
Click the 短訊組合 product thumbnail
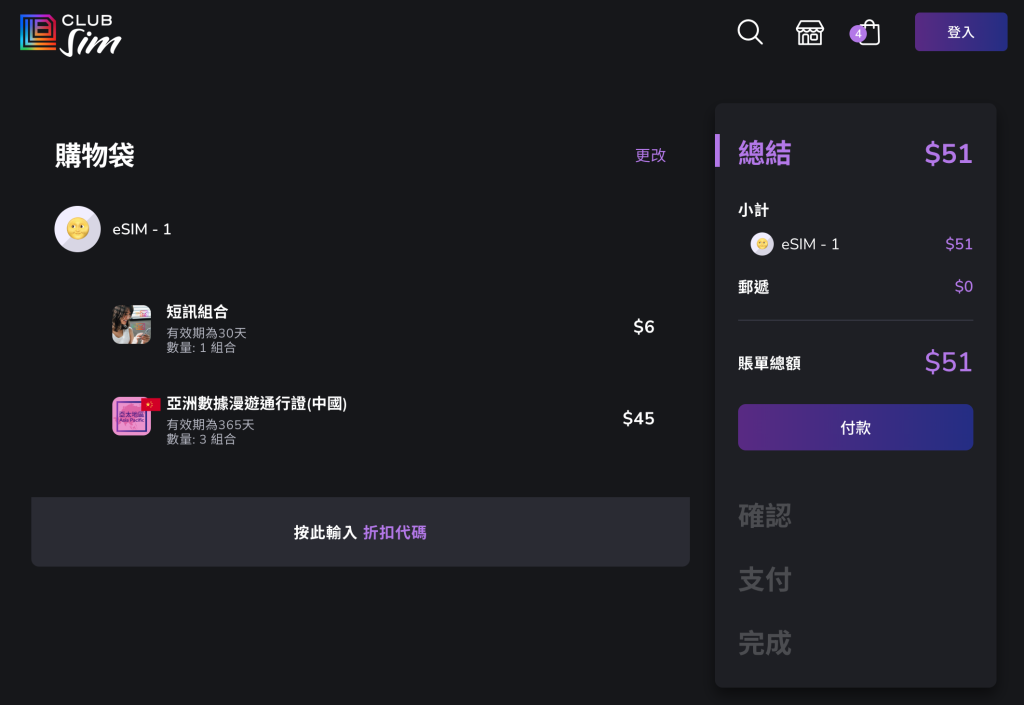(131, 325)
